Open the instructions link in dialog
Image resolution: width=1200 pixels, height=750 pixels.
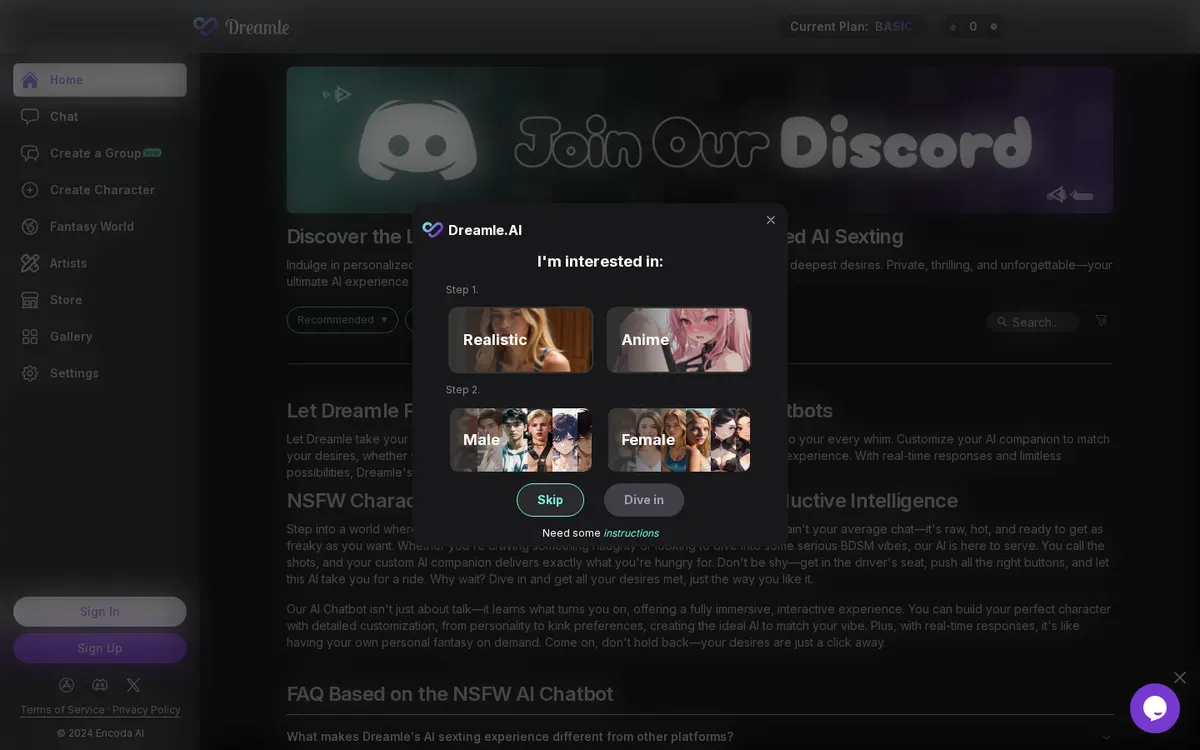point(631,533)
